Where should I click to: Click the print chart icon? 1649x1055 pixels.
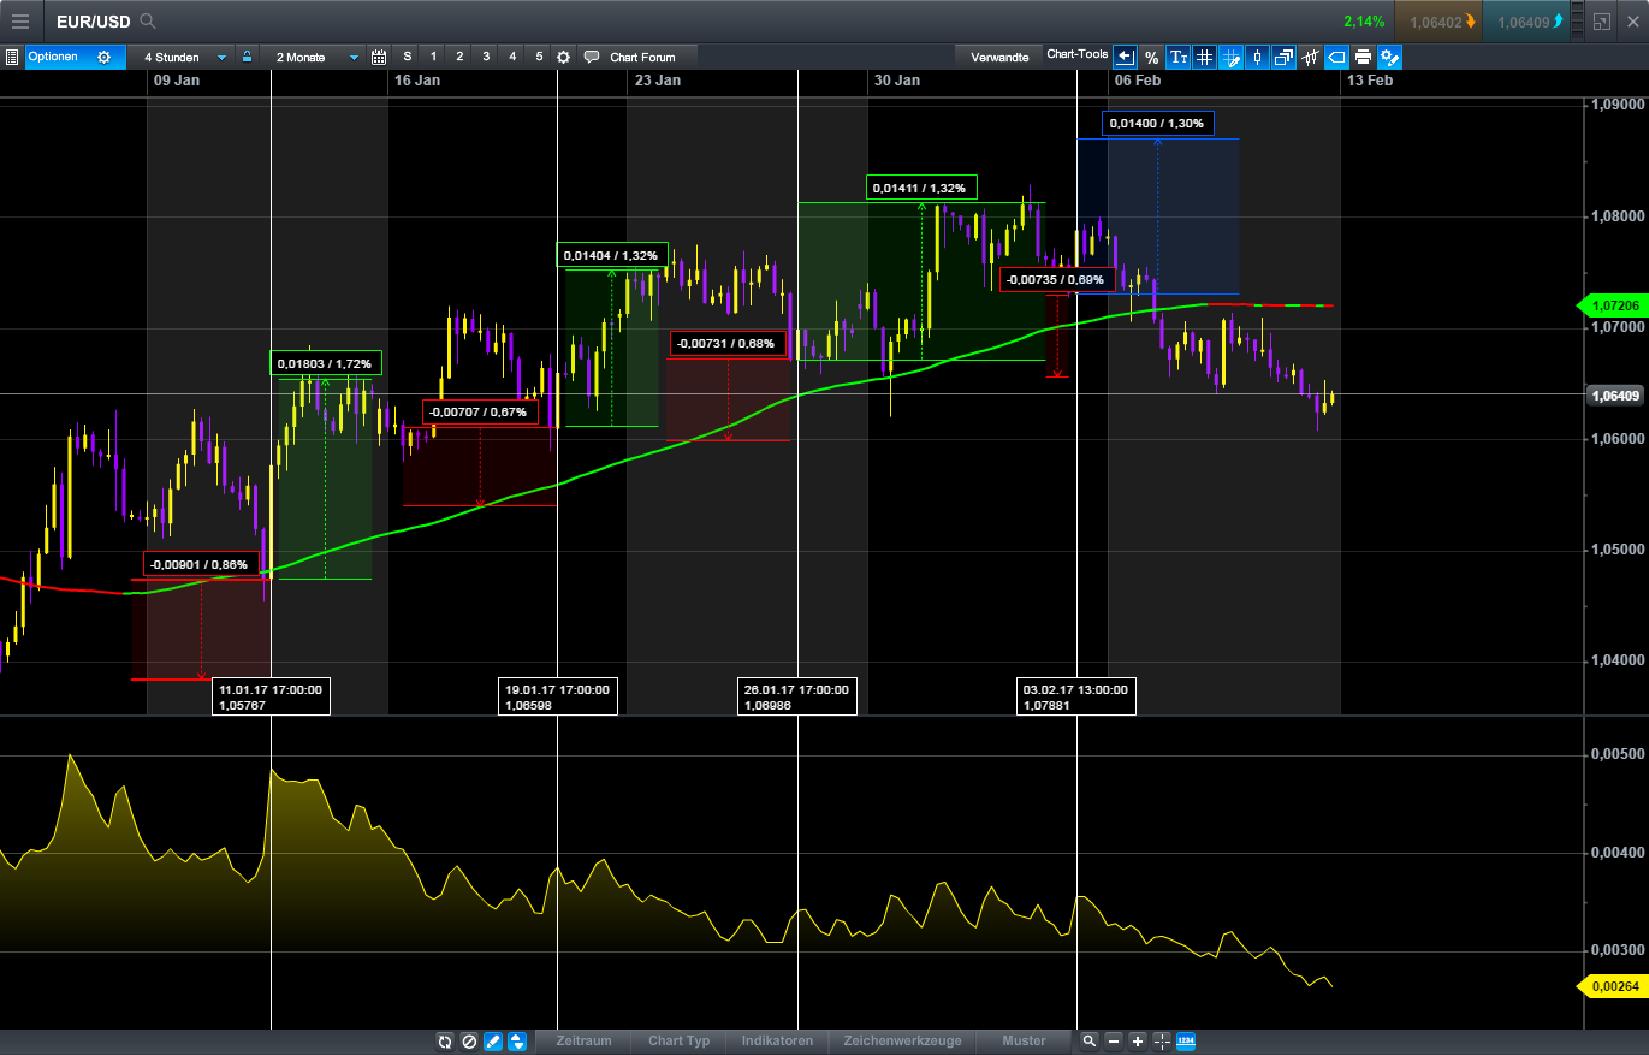point(1362,57)
